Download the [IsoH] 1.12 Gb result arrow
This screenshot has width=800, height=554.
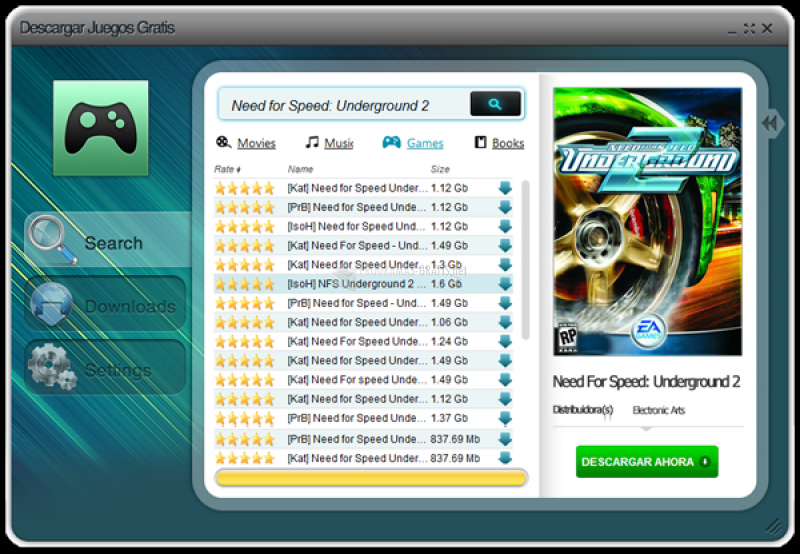(x=505, y=226)
